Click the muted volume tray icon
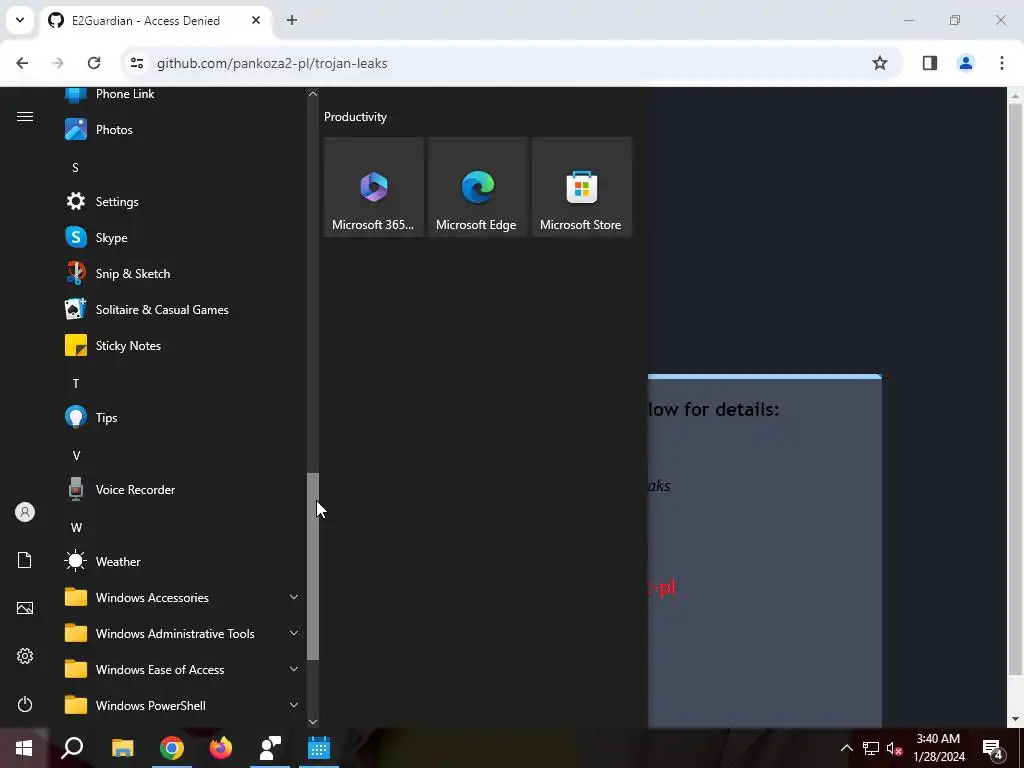 coord(894,748)
